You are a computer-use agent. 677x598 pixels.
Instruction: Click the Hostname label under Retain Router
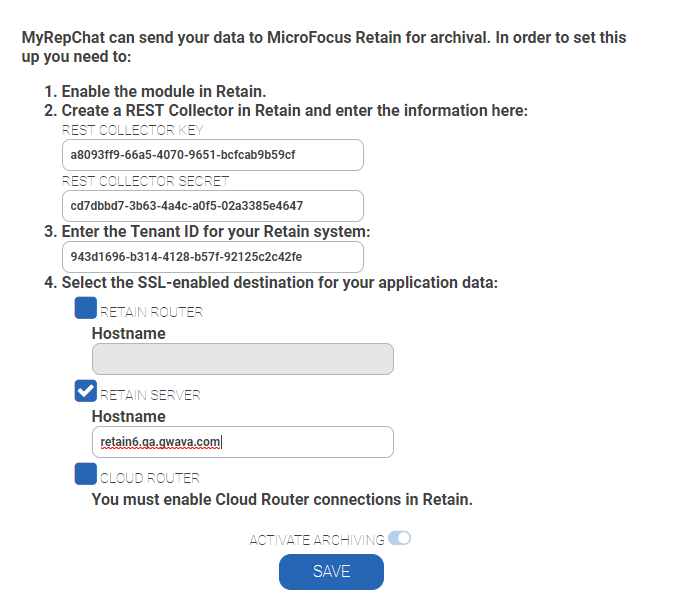(129, 333)
